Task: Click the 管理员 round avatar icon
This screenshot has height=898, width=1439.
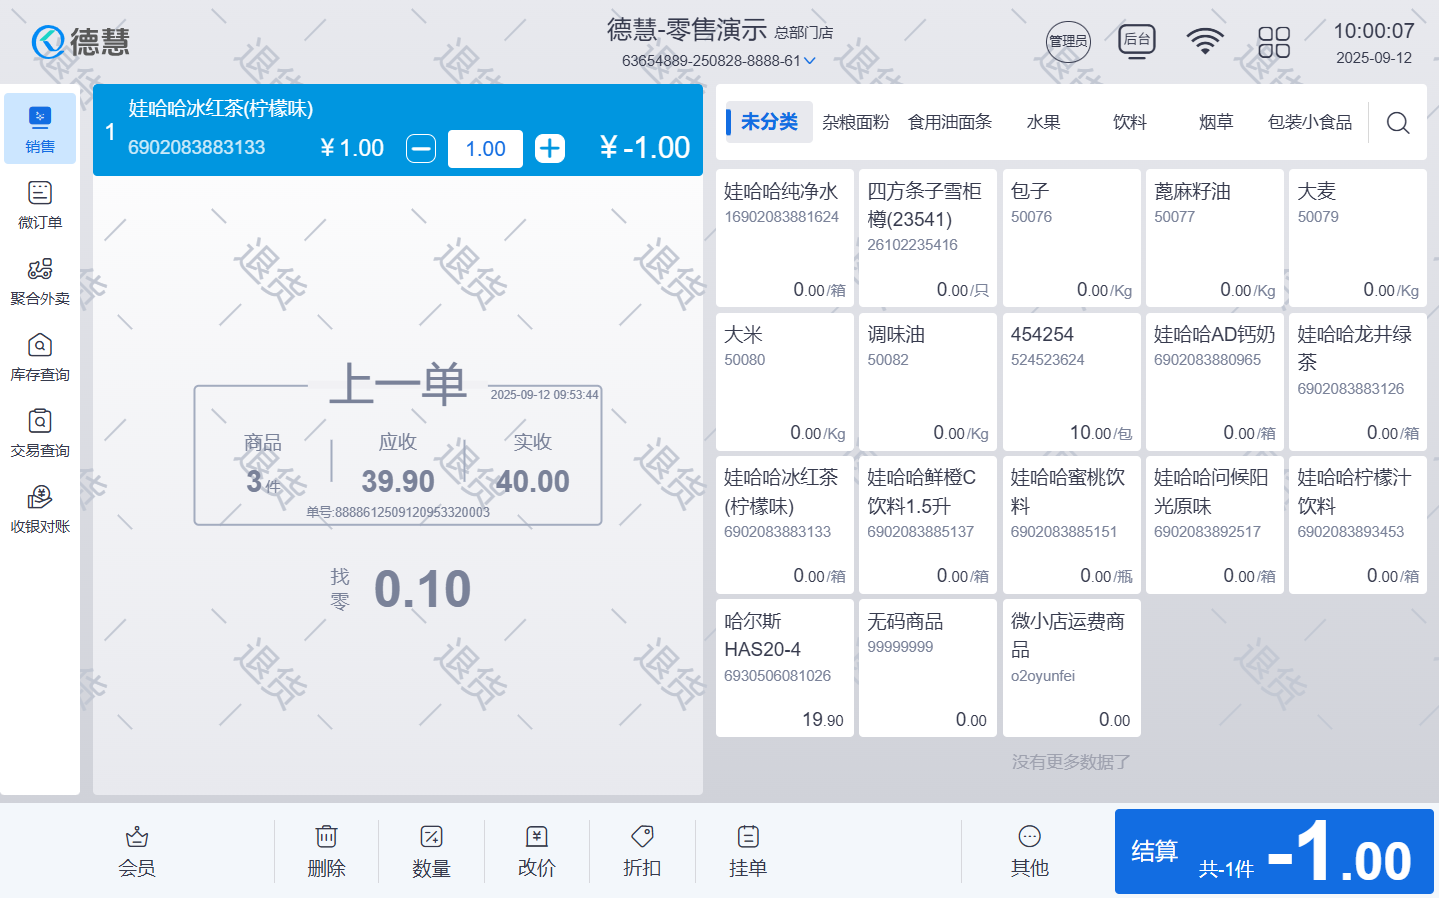Action: point(1068,42)
